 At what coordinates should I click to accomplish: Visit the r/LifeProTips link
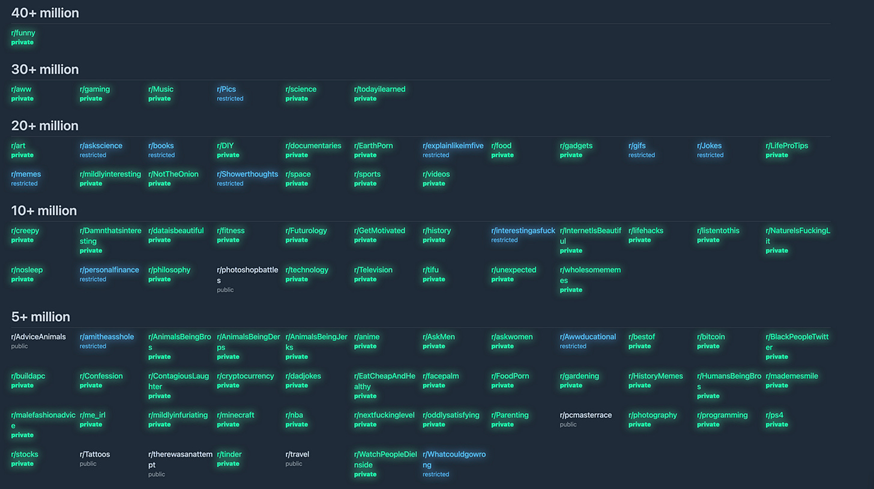(x=787, y=146)
